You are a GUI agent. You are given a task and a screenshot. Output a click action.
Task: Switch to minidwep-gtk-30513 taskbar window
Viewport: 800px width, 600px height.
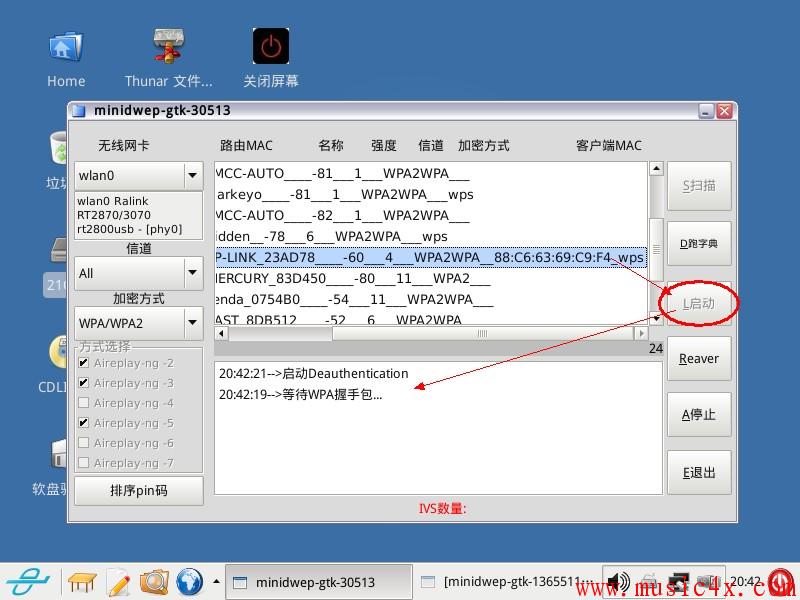pos(318,582)
